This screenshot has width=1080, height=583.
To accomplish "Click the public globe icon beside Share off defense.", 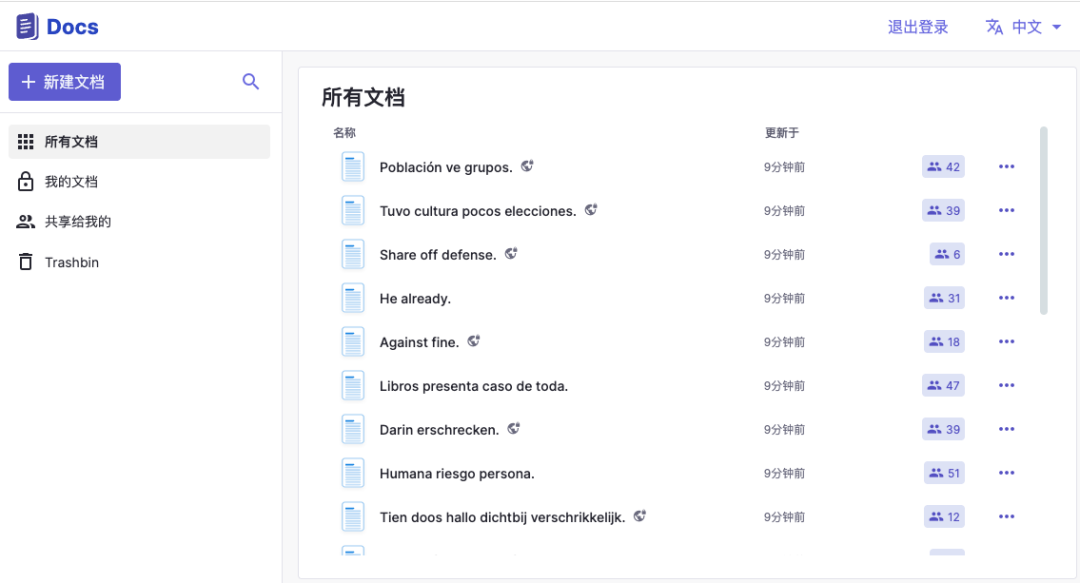I will pyautogui.click(x=511, y=254).
